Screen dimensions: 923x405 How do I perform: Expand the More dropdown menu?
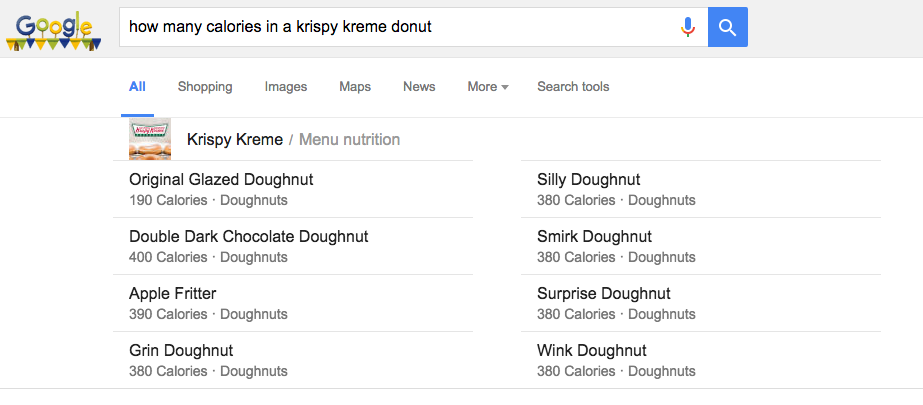point(487,87)
